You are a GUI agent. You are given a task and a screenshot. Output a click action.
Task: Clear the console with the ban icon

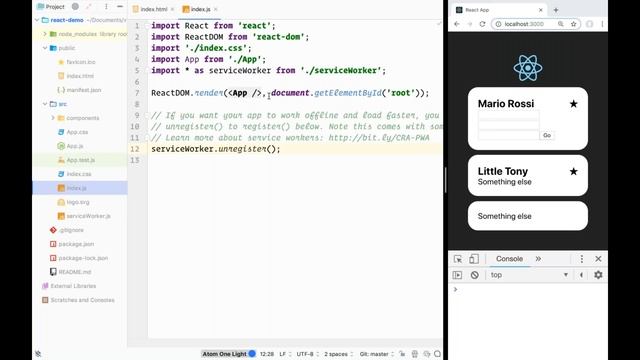pyautogui.click(x=474, y=275)
